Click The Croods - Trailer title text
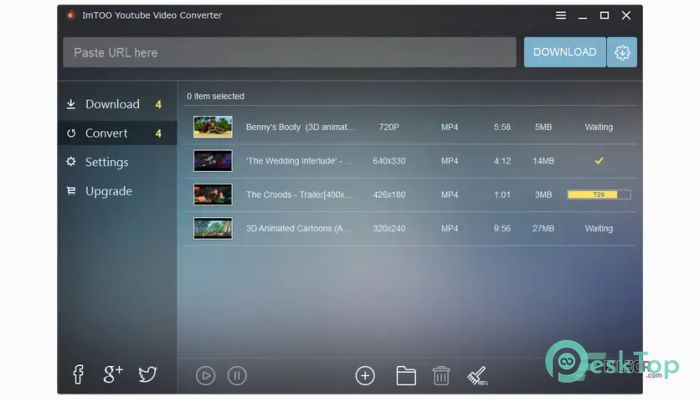The width and height of the screenshot is (700, 400). [299, 195]
